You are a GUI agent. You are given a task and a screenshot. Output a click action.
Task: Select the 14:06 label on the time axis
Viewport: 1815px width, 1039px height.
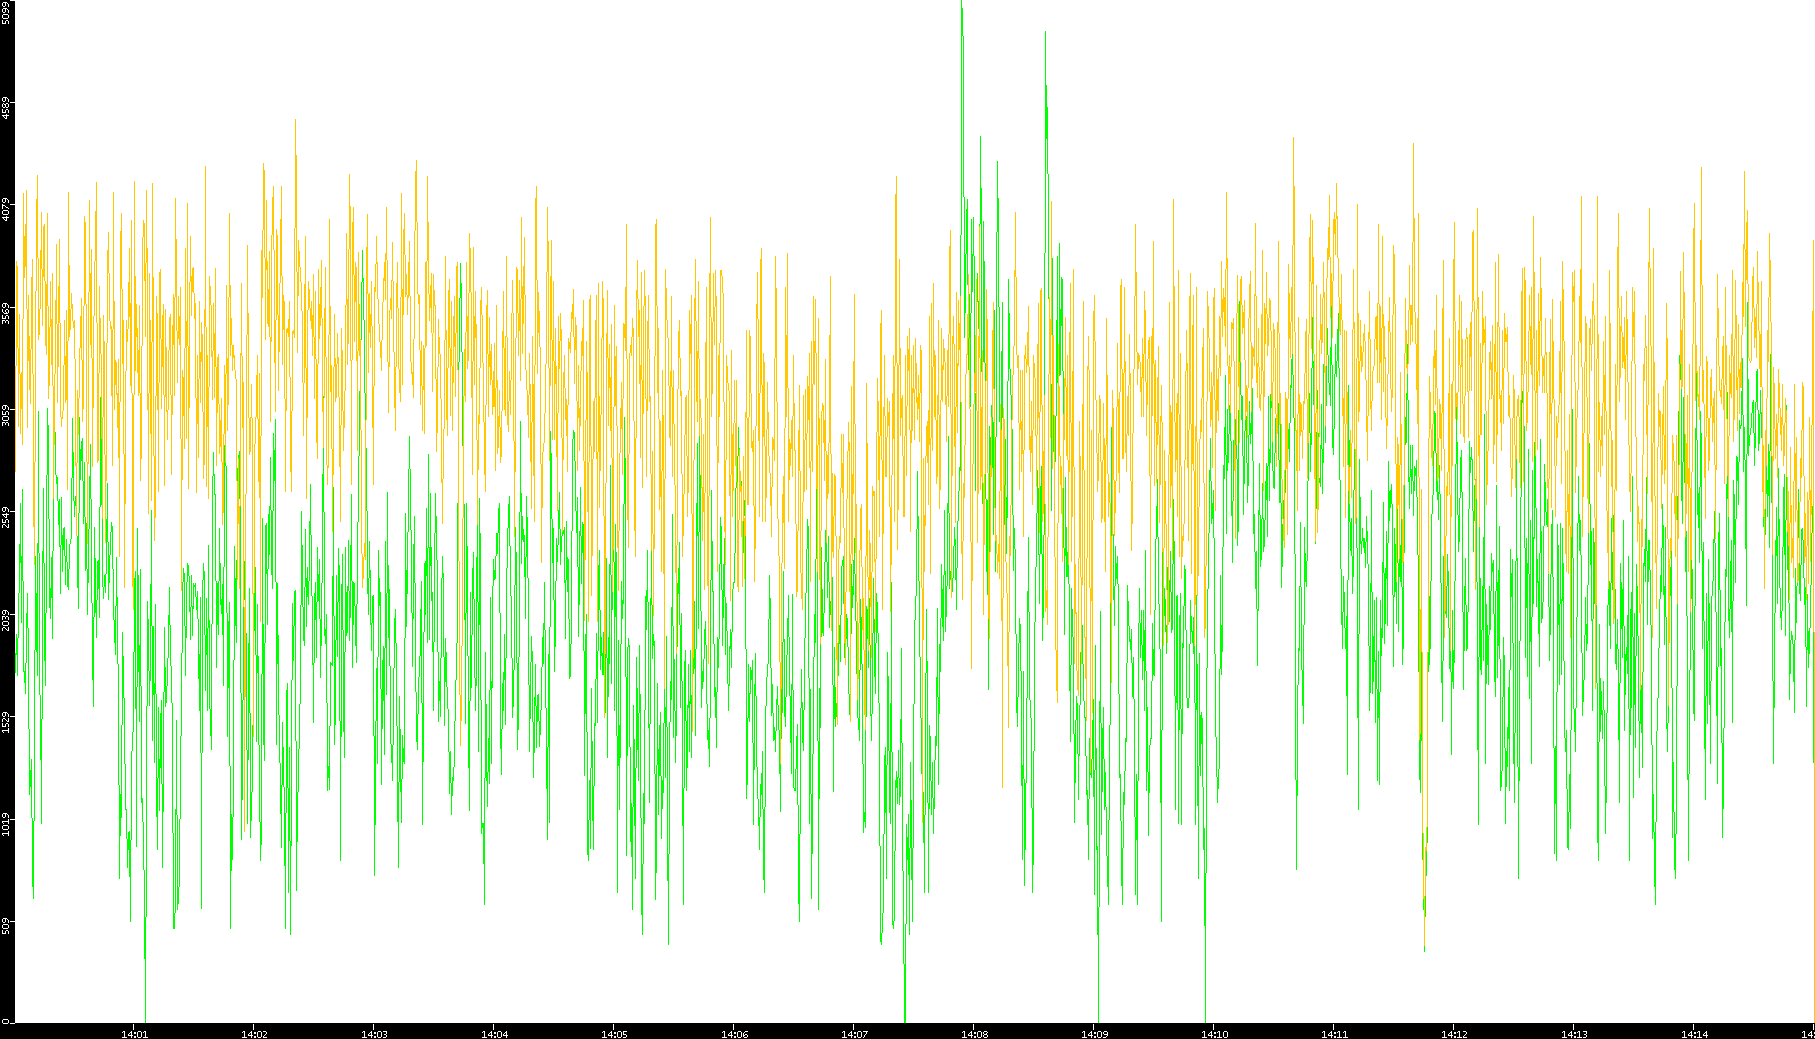pos(734,1034)
